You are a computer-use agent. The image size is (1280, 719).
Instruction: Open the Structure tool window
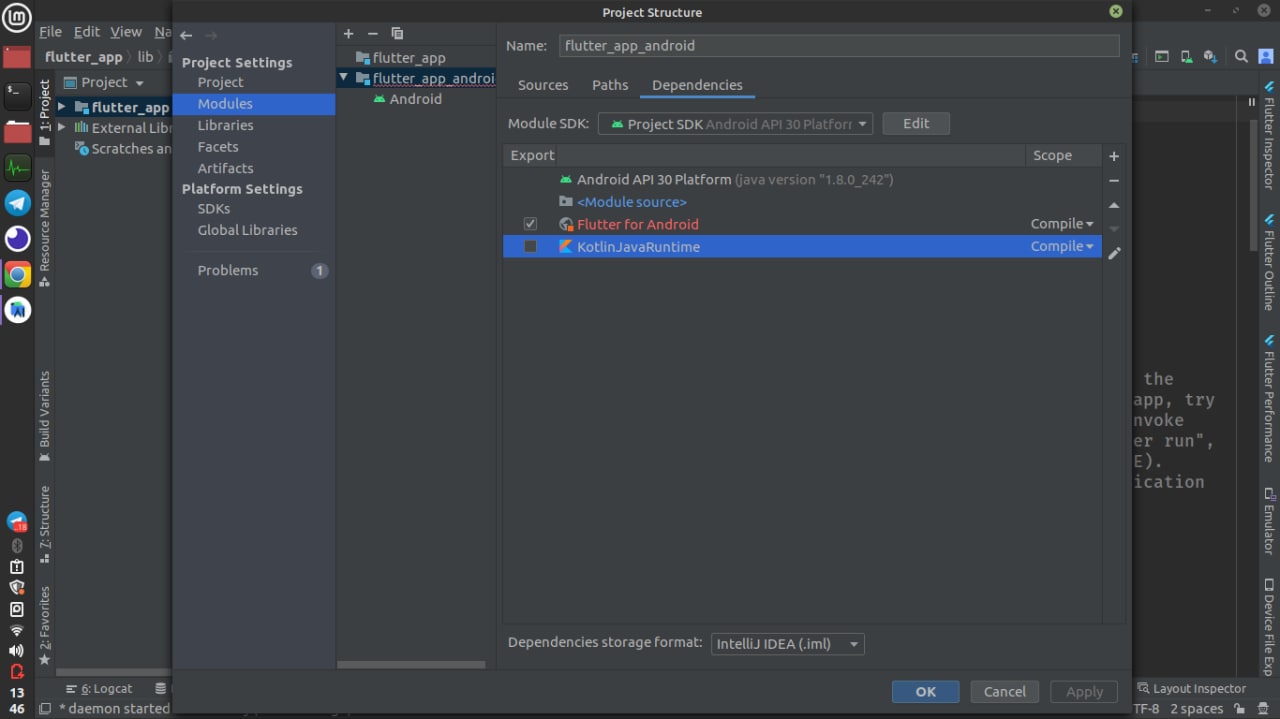coord(44,524)
